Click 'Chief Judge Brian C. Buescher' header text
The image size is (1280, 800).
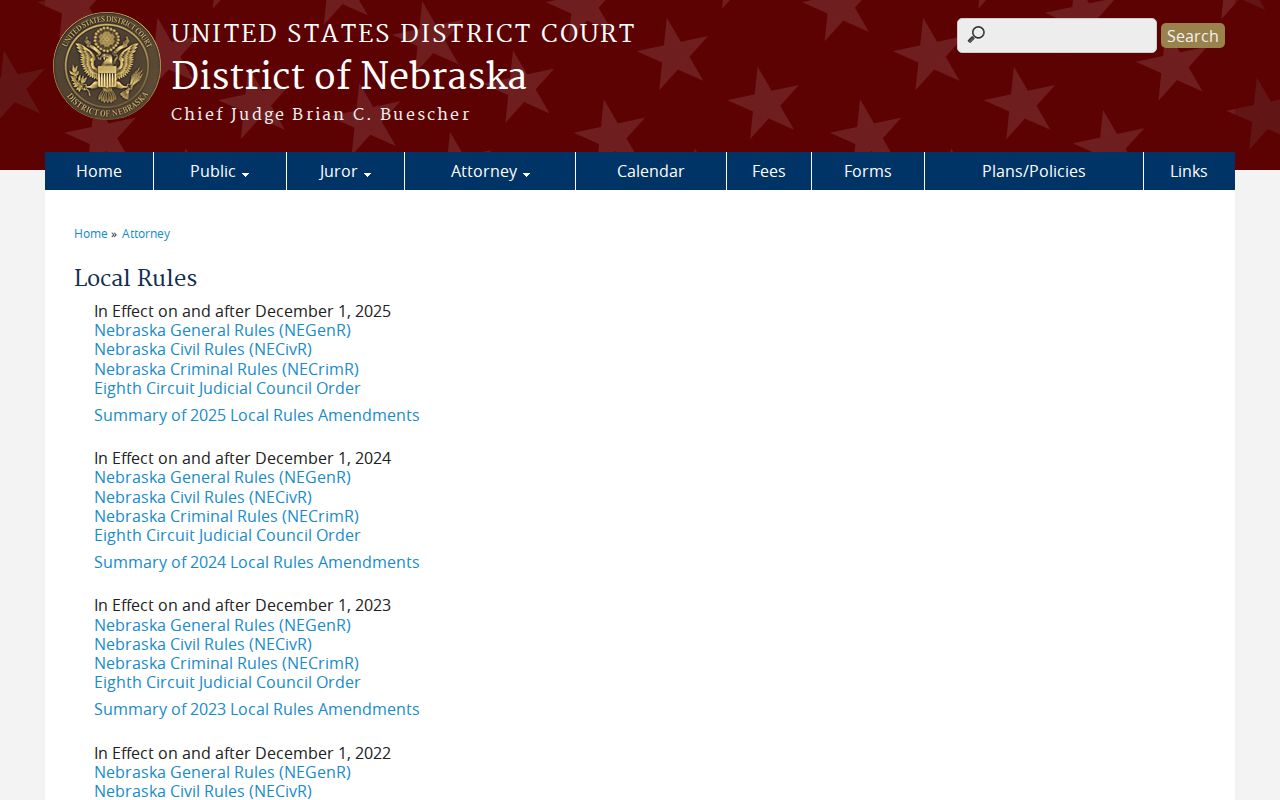321,114
